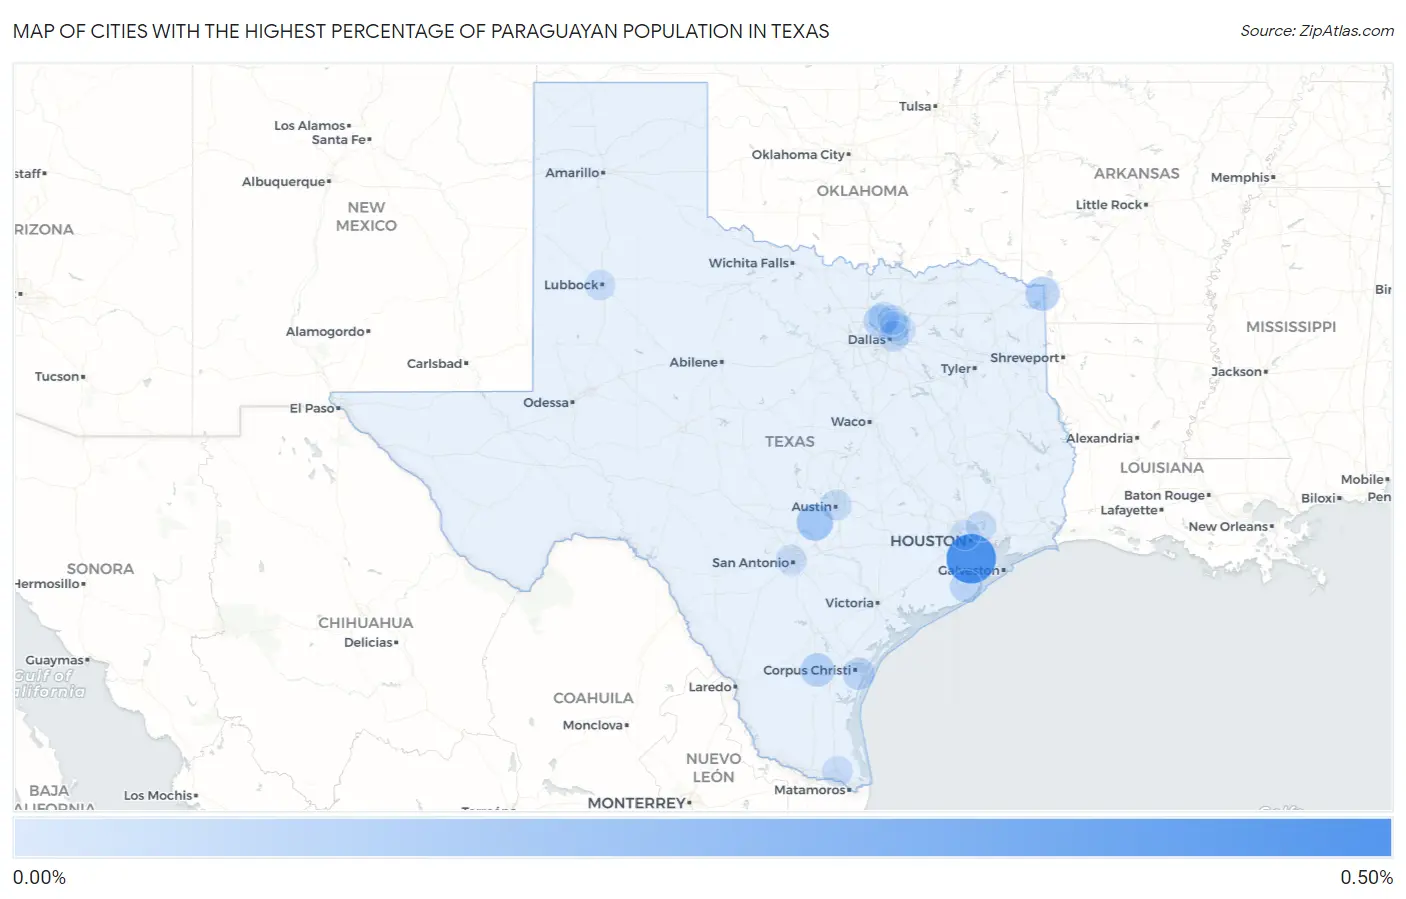Click the large Houston bubble marker
This screenshot has height=899, width=1406.
pyautogui.click(x=970, y=559)
